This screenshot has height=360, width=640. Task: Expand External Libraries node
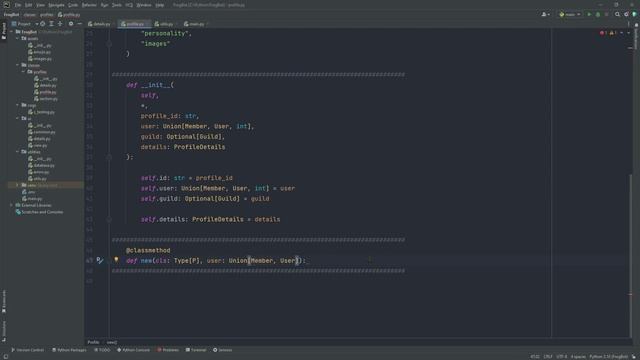(x=12, y=205)
